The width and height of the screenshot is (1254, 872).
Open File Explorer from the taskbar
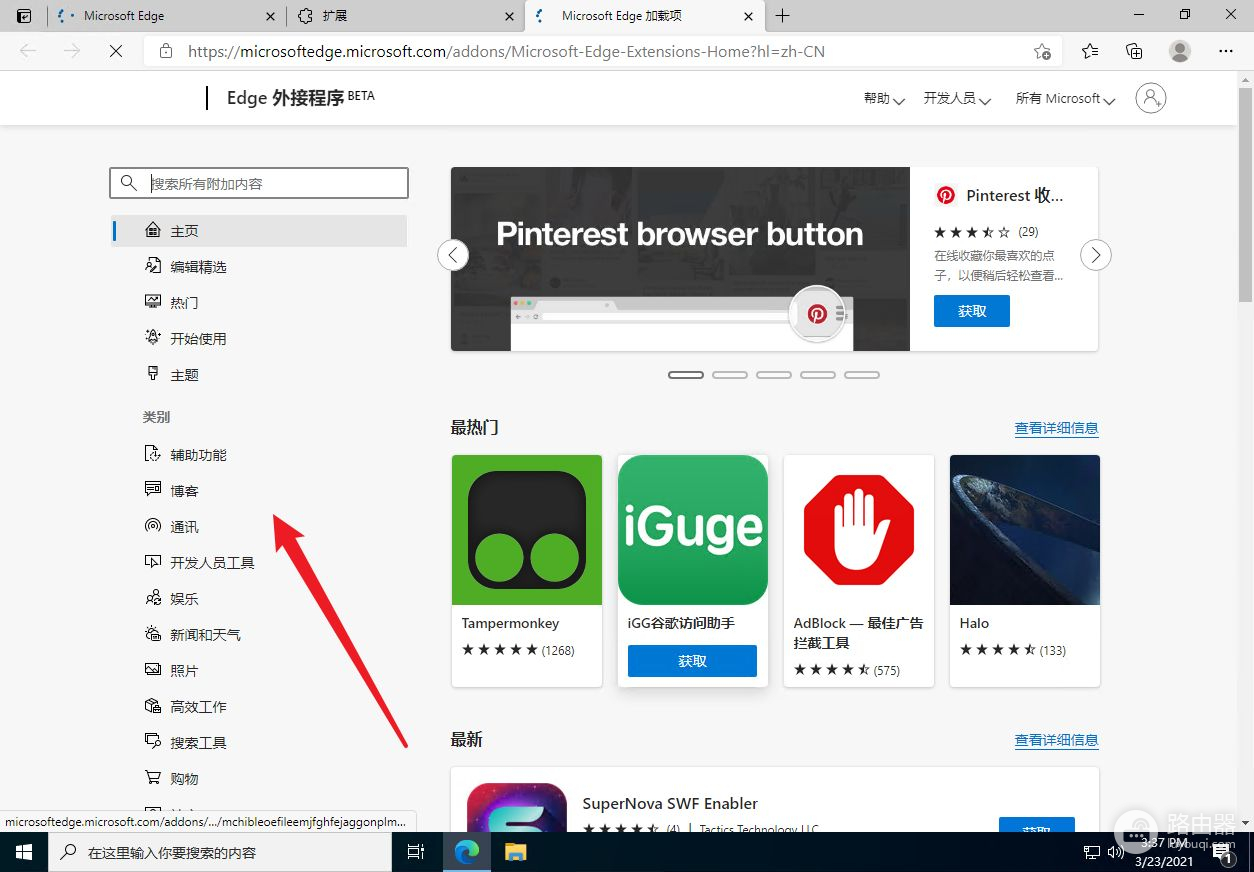pos(515,852)
